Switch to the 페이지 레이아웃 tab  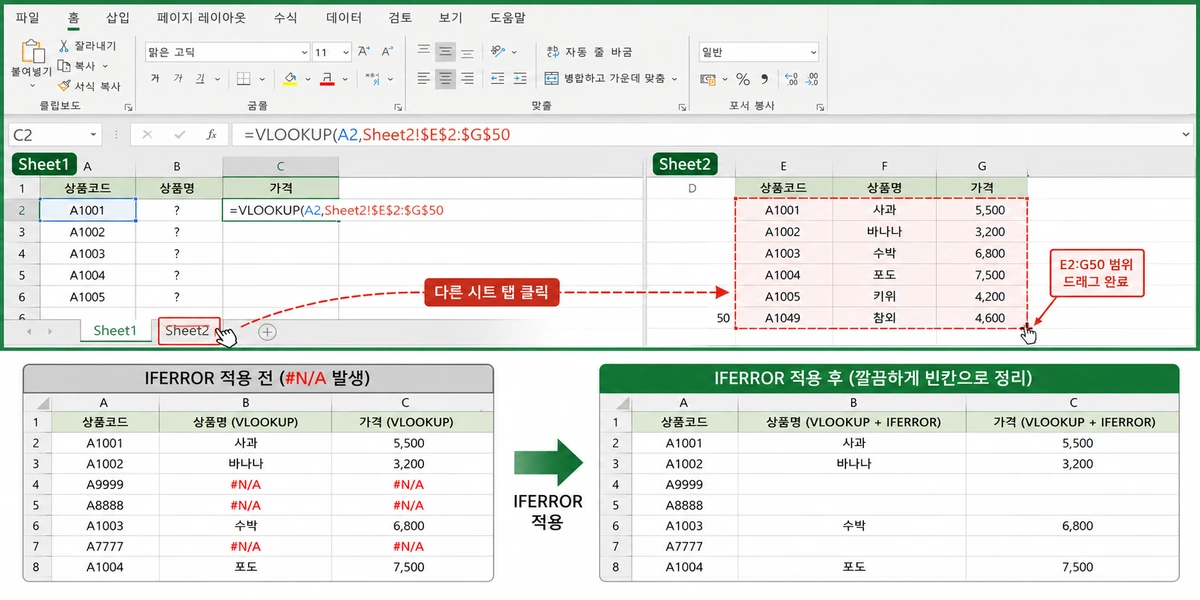pyautogui.click(x=201, y=18)
